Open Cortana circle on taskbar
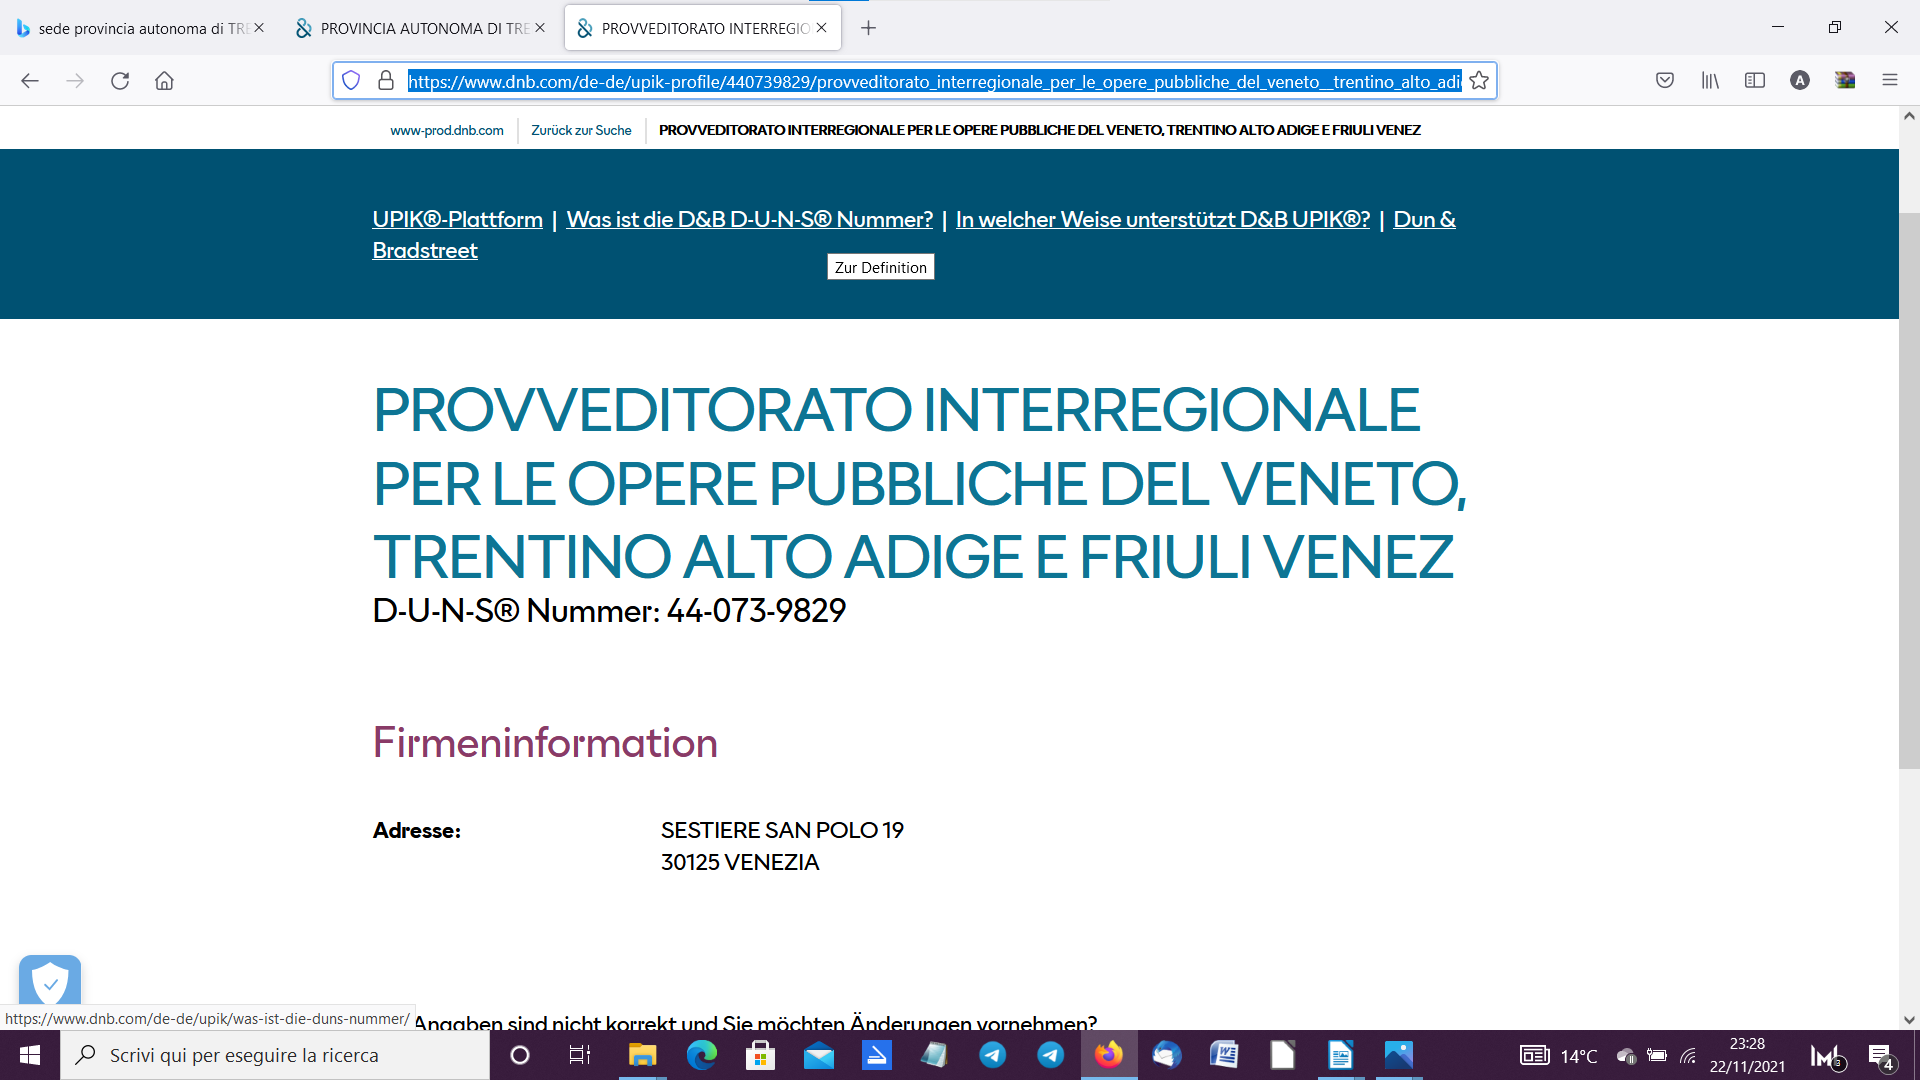The height and width of the screenshot is (1080, 1920). tap(520, 1055)
